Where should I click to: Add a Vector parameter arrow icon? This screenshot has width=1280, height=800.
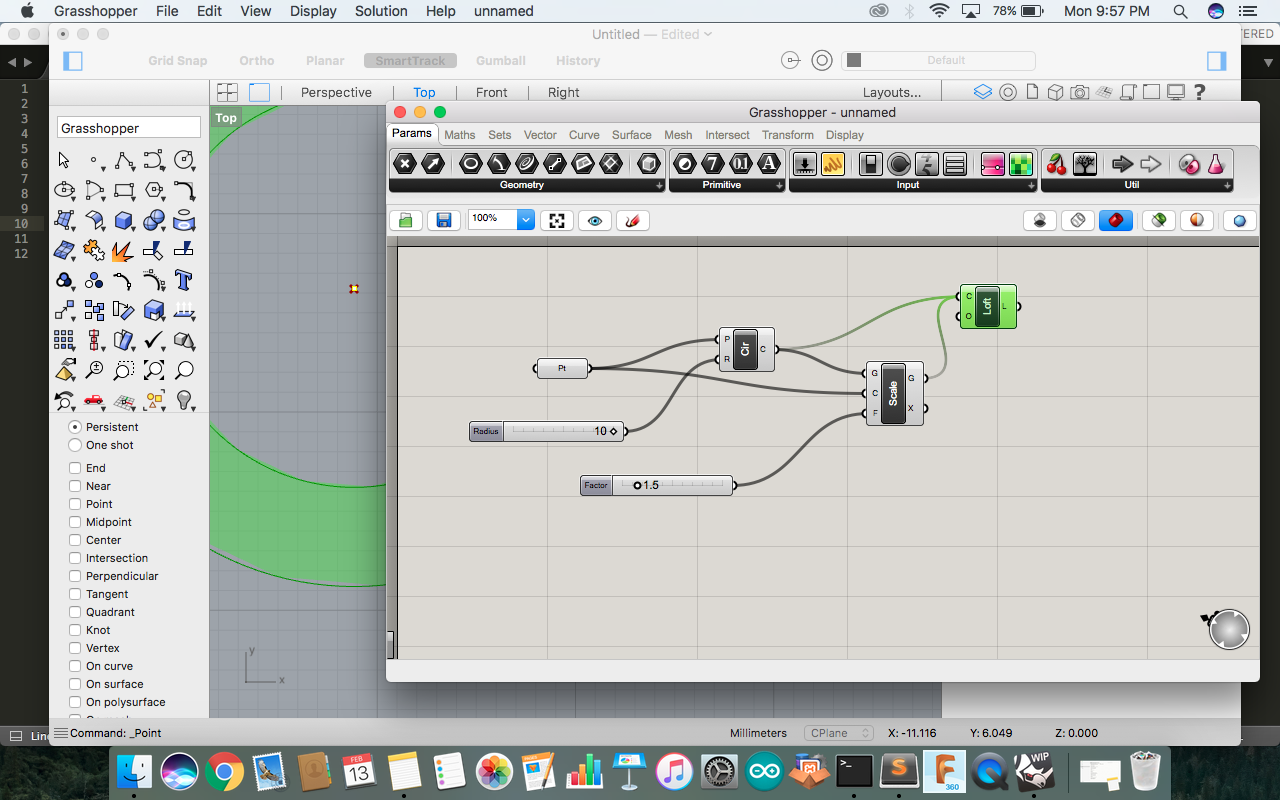coord(432,164)
